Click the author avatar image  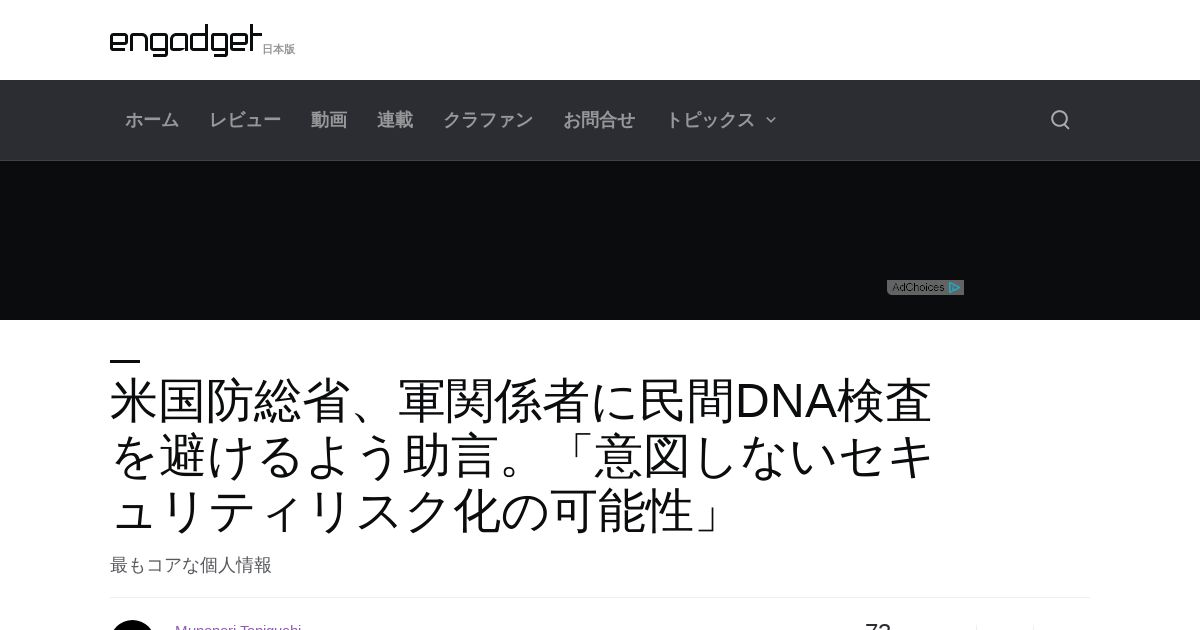[132, 626]
